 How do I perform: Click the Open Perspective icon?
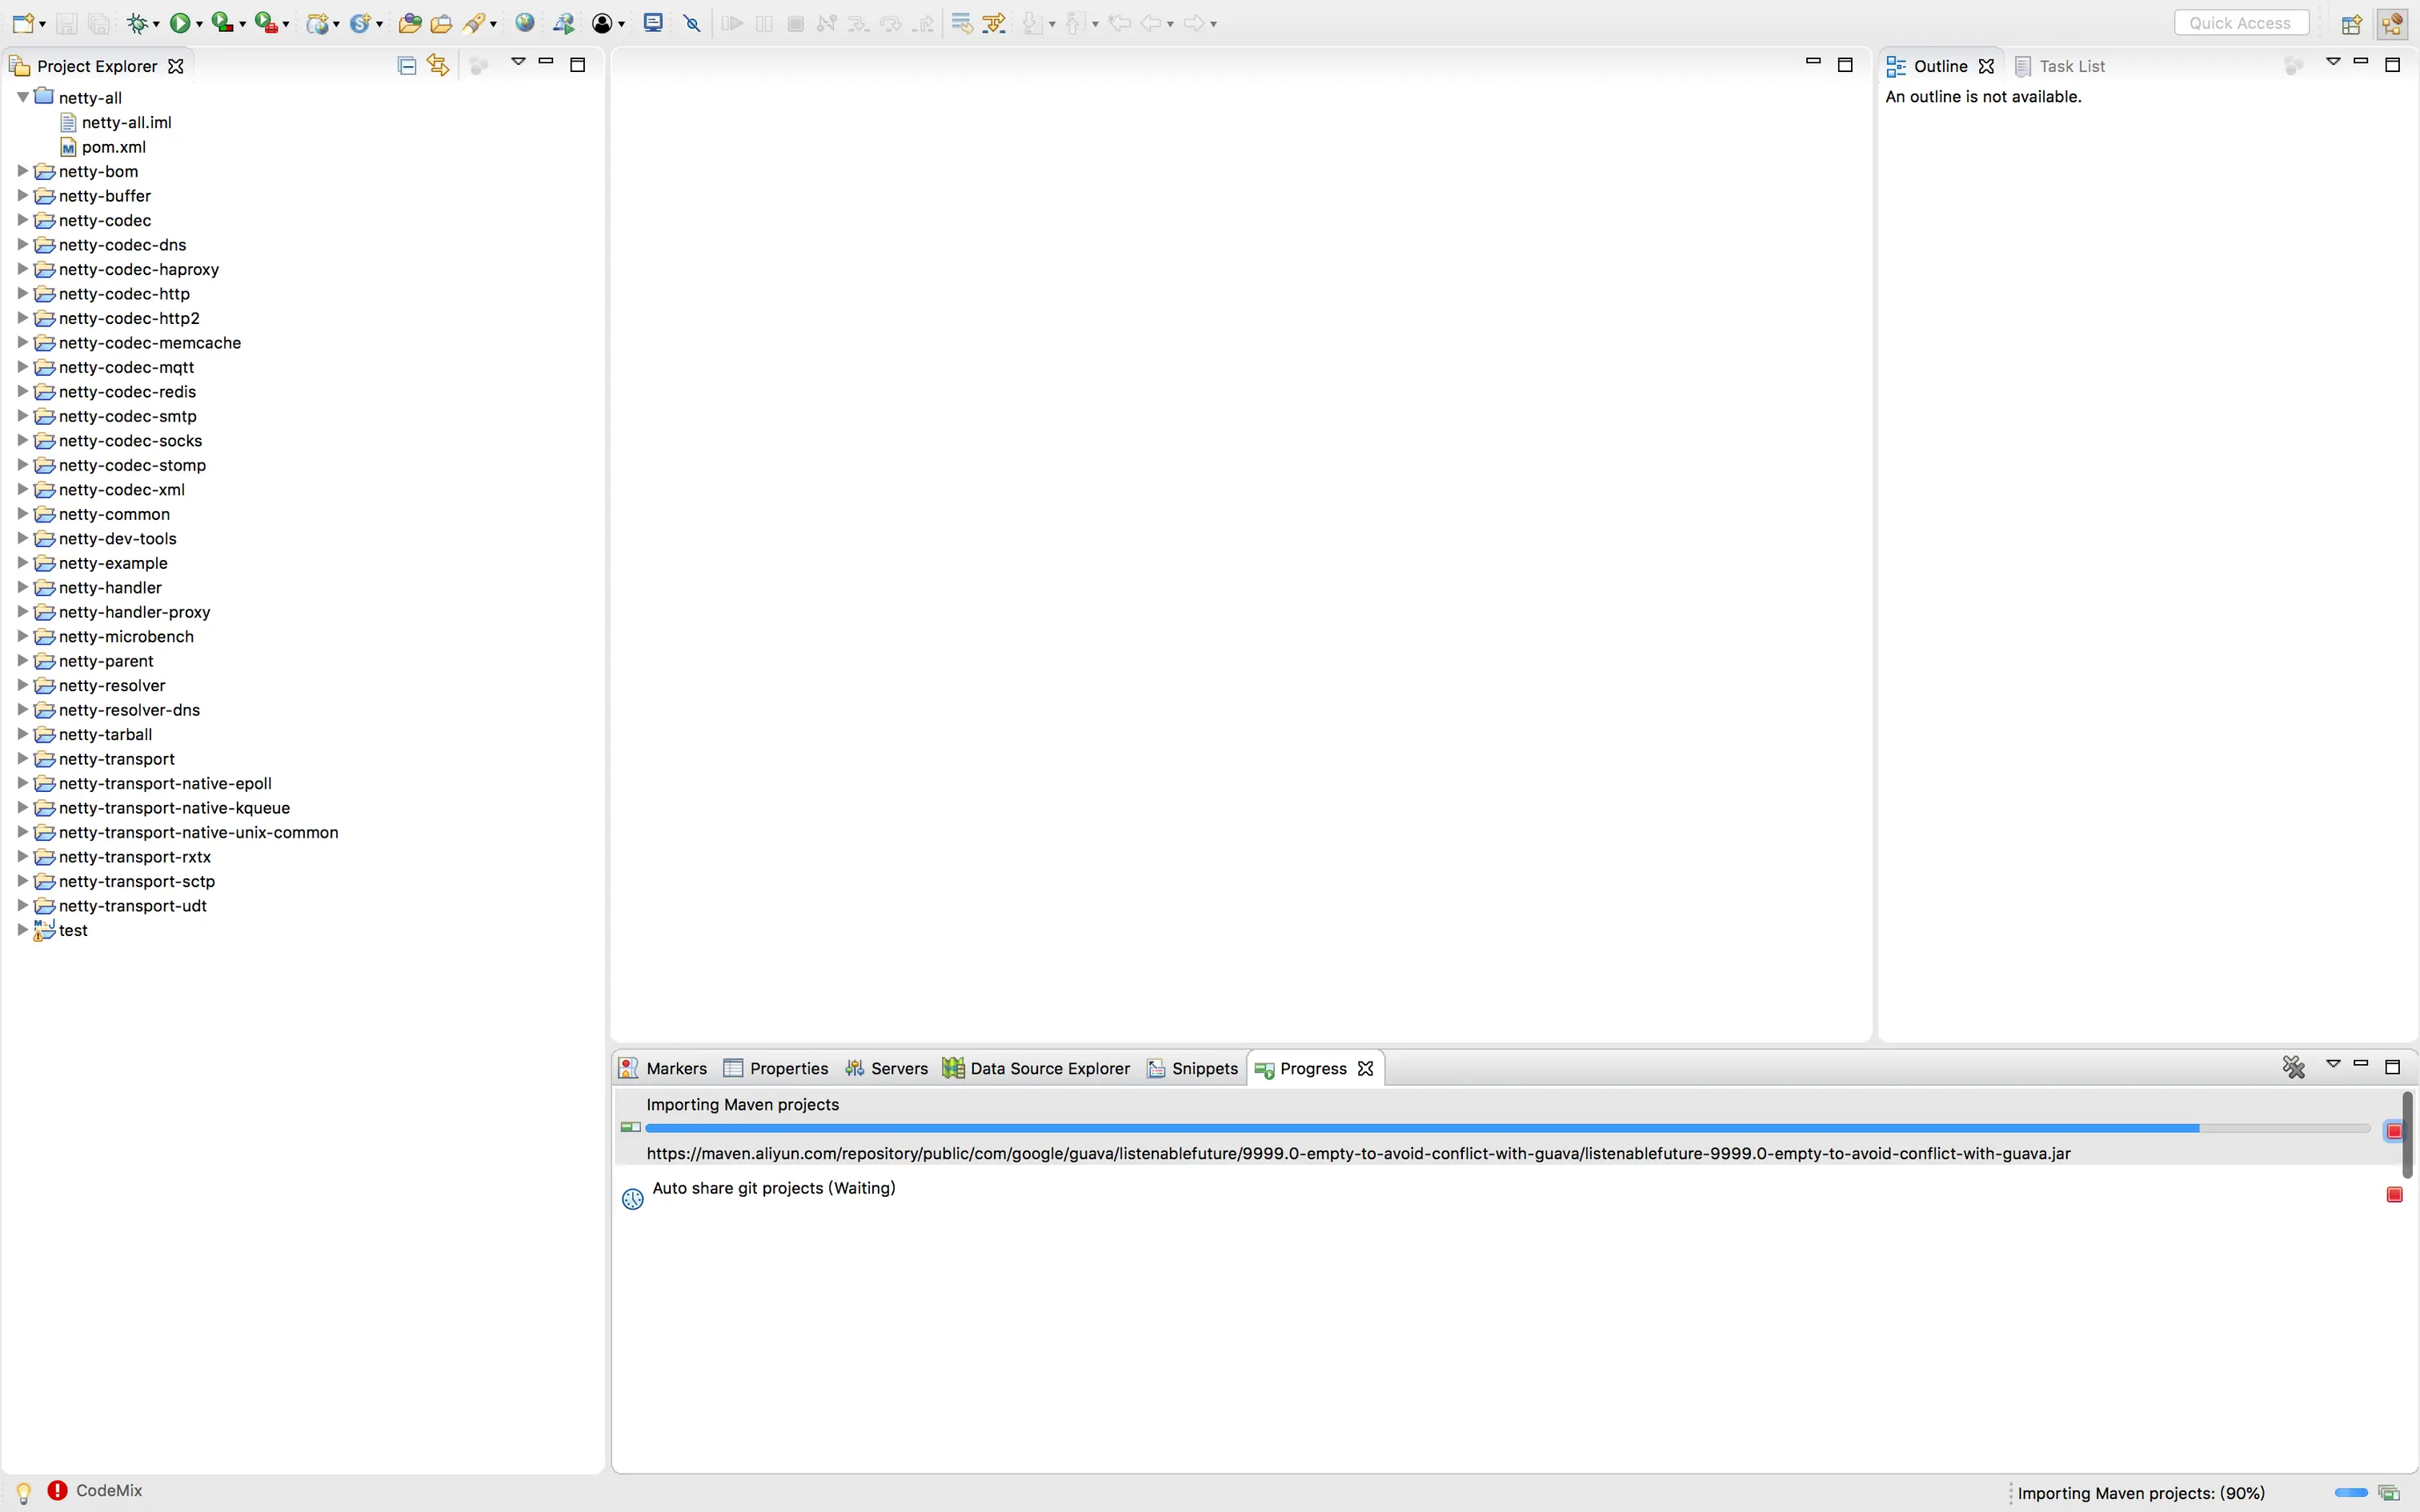(2352, 23)
